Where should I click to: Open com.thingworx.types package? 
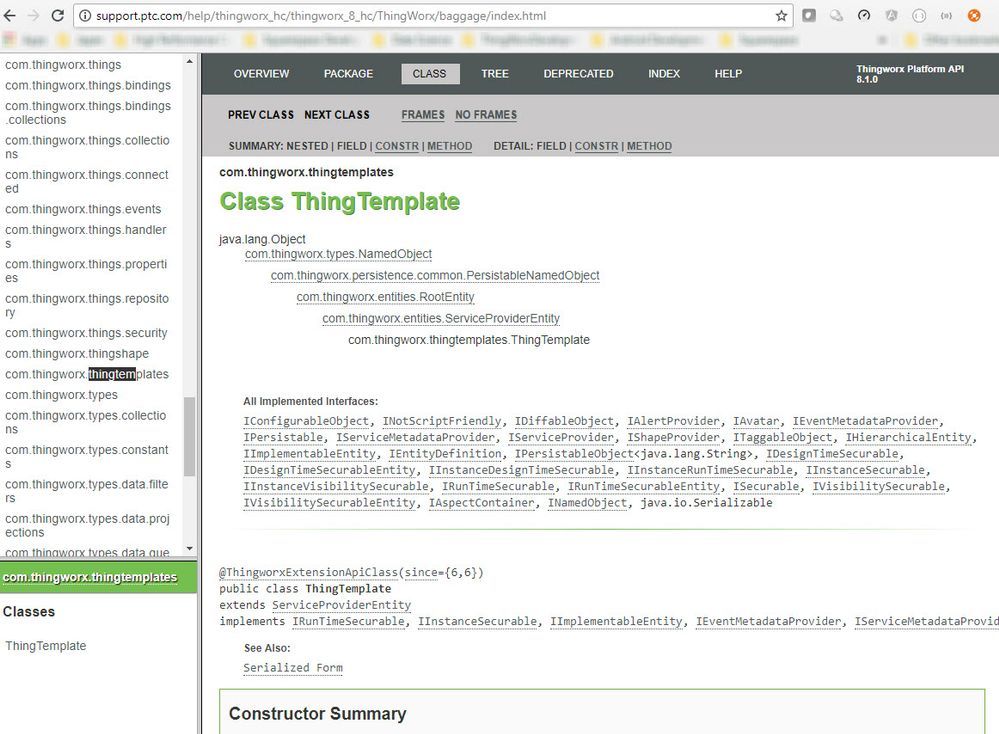click(61, 395)
